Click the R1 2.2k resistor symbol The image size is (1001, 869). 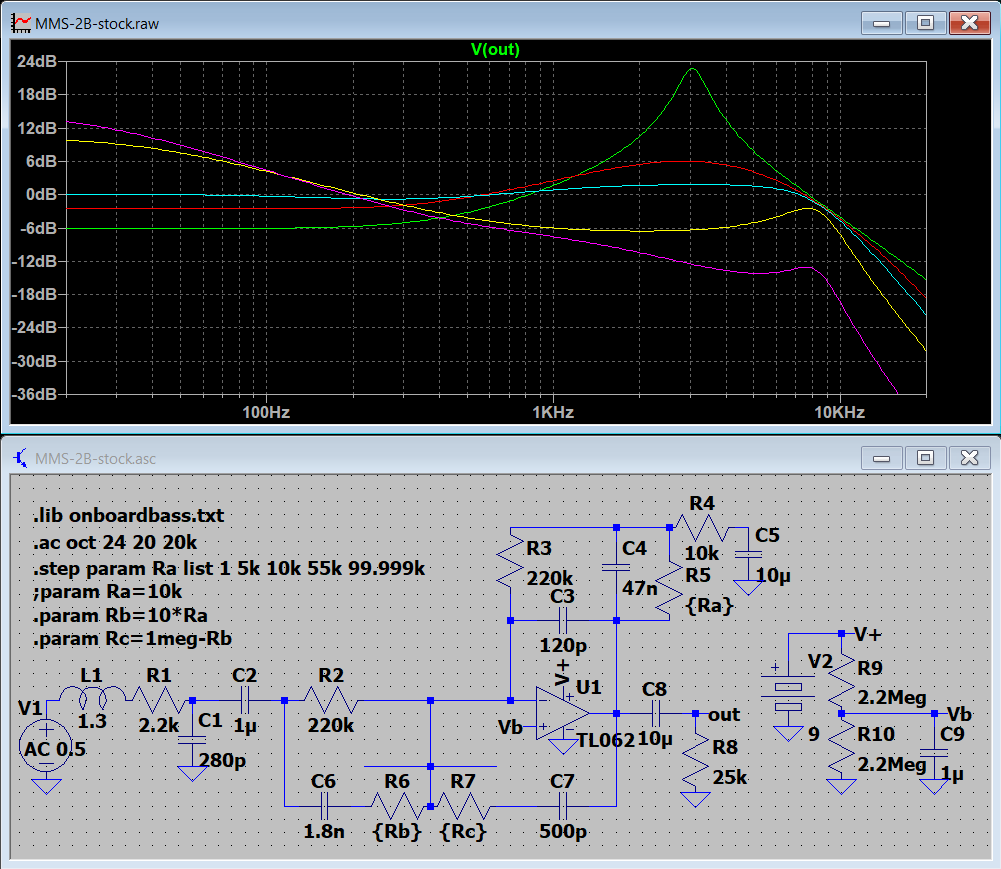tap(160, 700)
